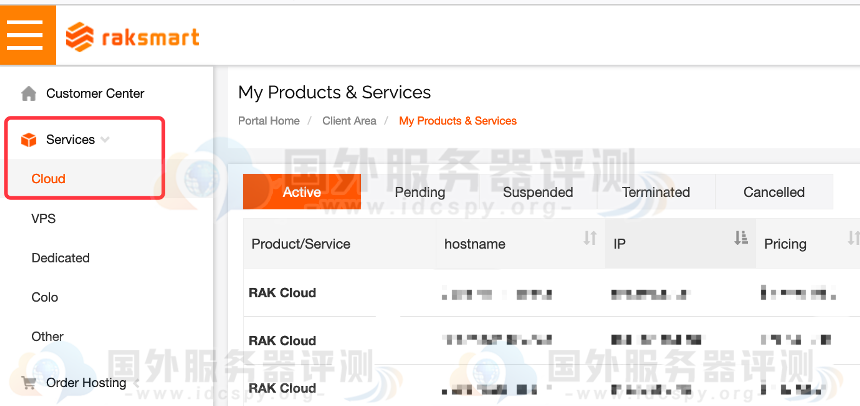Image resolution: width=860 pixels, height=406 pixels.
Task: Select VPS under Services
Action: [43, 219]
